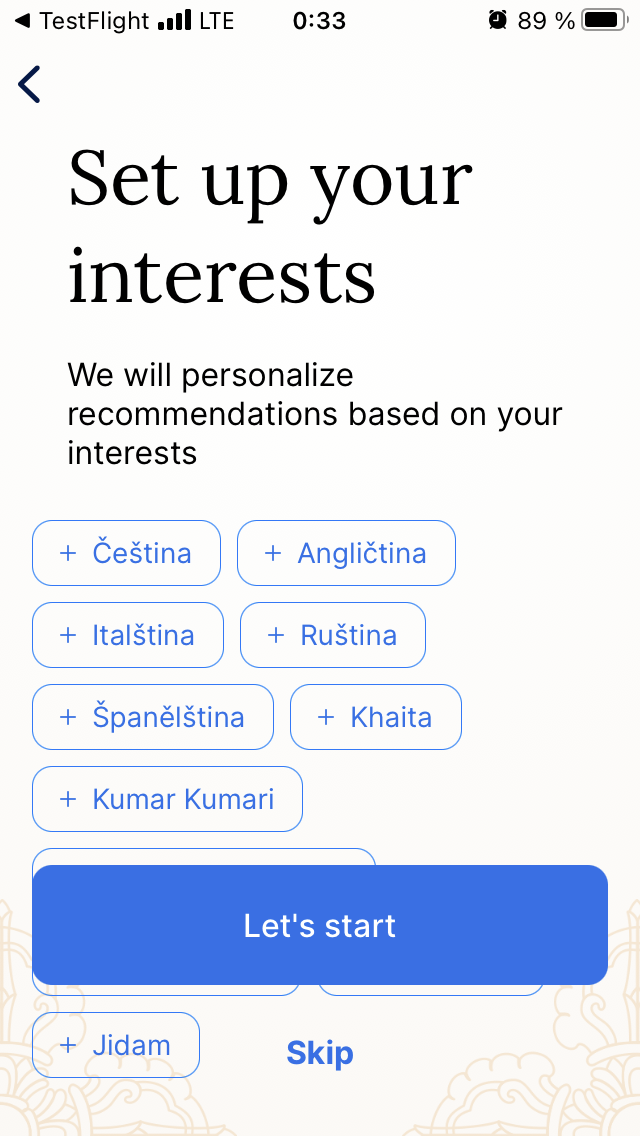
Task: Tap the battery indicator icon
Action: (602, 20)
